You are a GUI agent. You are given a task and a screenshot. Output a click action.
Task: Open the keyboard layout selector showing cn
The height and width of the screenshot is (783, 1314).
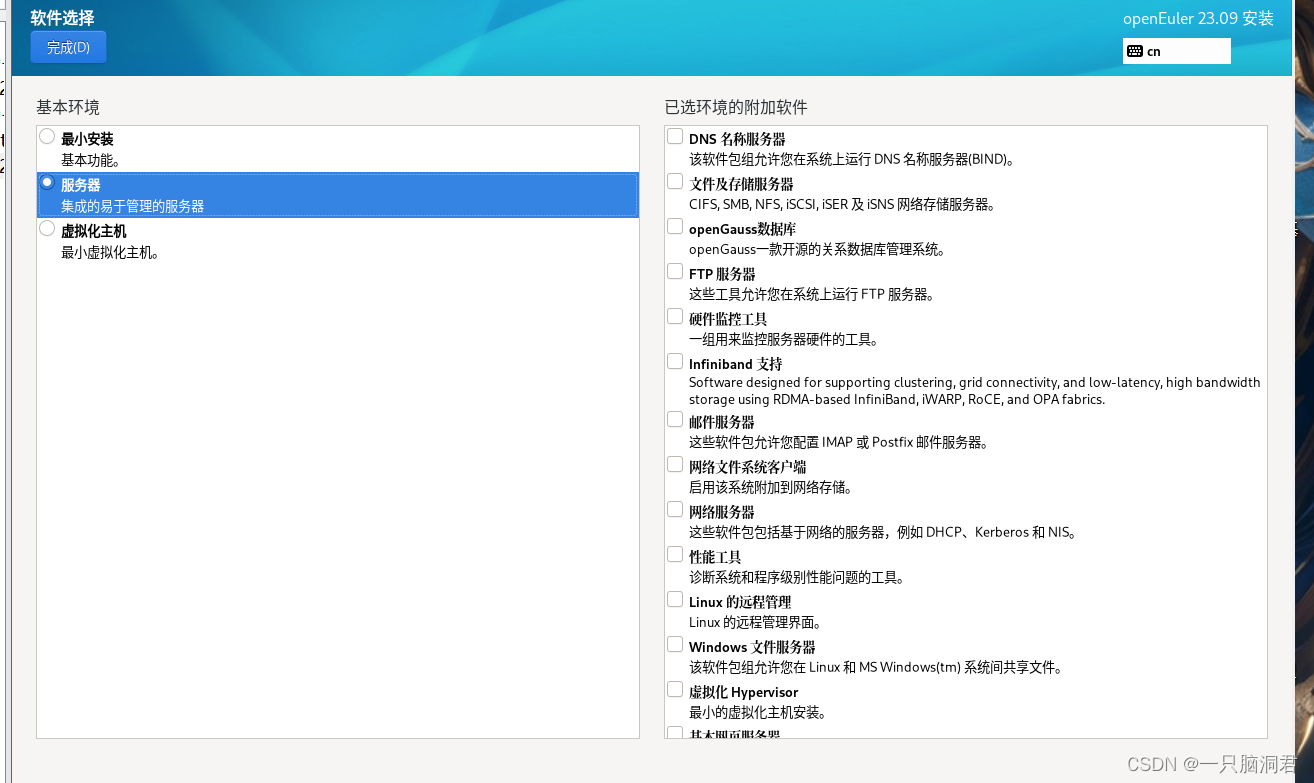[1176, 50]
